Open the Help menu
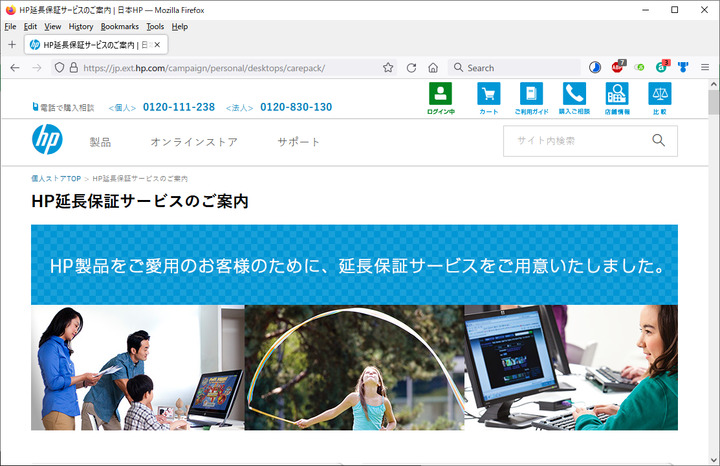The image size is (720, 466). pyautogui.click(x=180, y=27)
